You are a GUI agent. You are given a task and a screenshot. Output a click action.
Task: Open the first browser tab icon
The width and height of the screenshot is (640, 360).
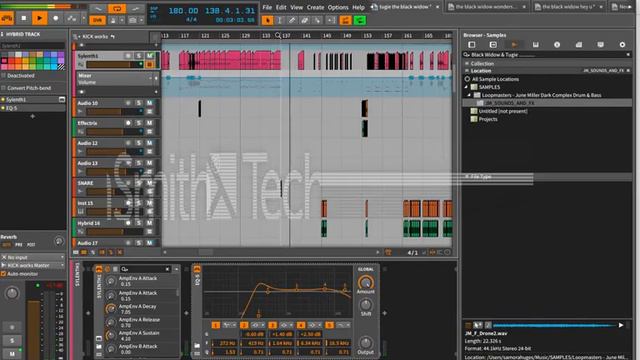click(472, 44)
